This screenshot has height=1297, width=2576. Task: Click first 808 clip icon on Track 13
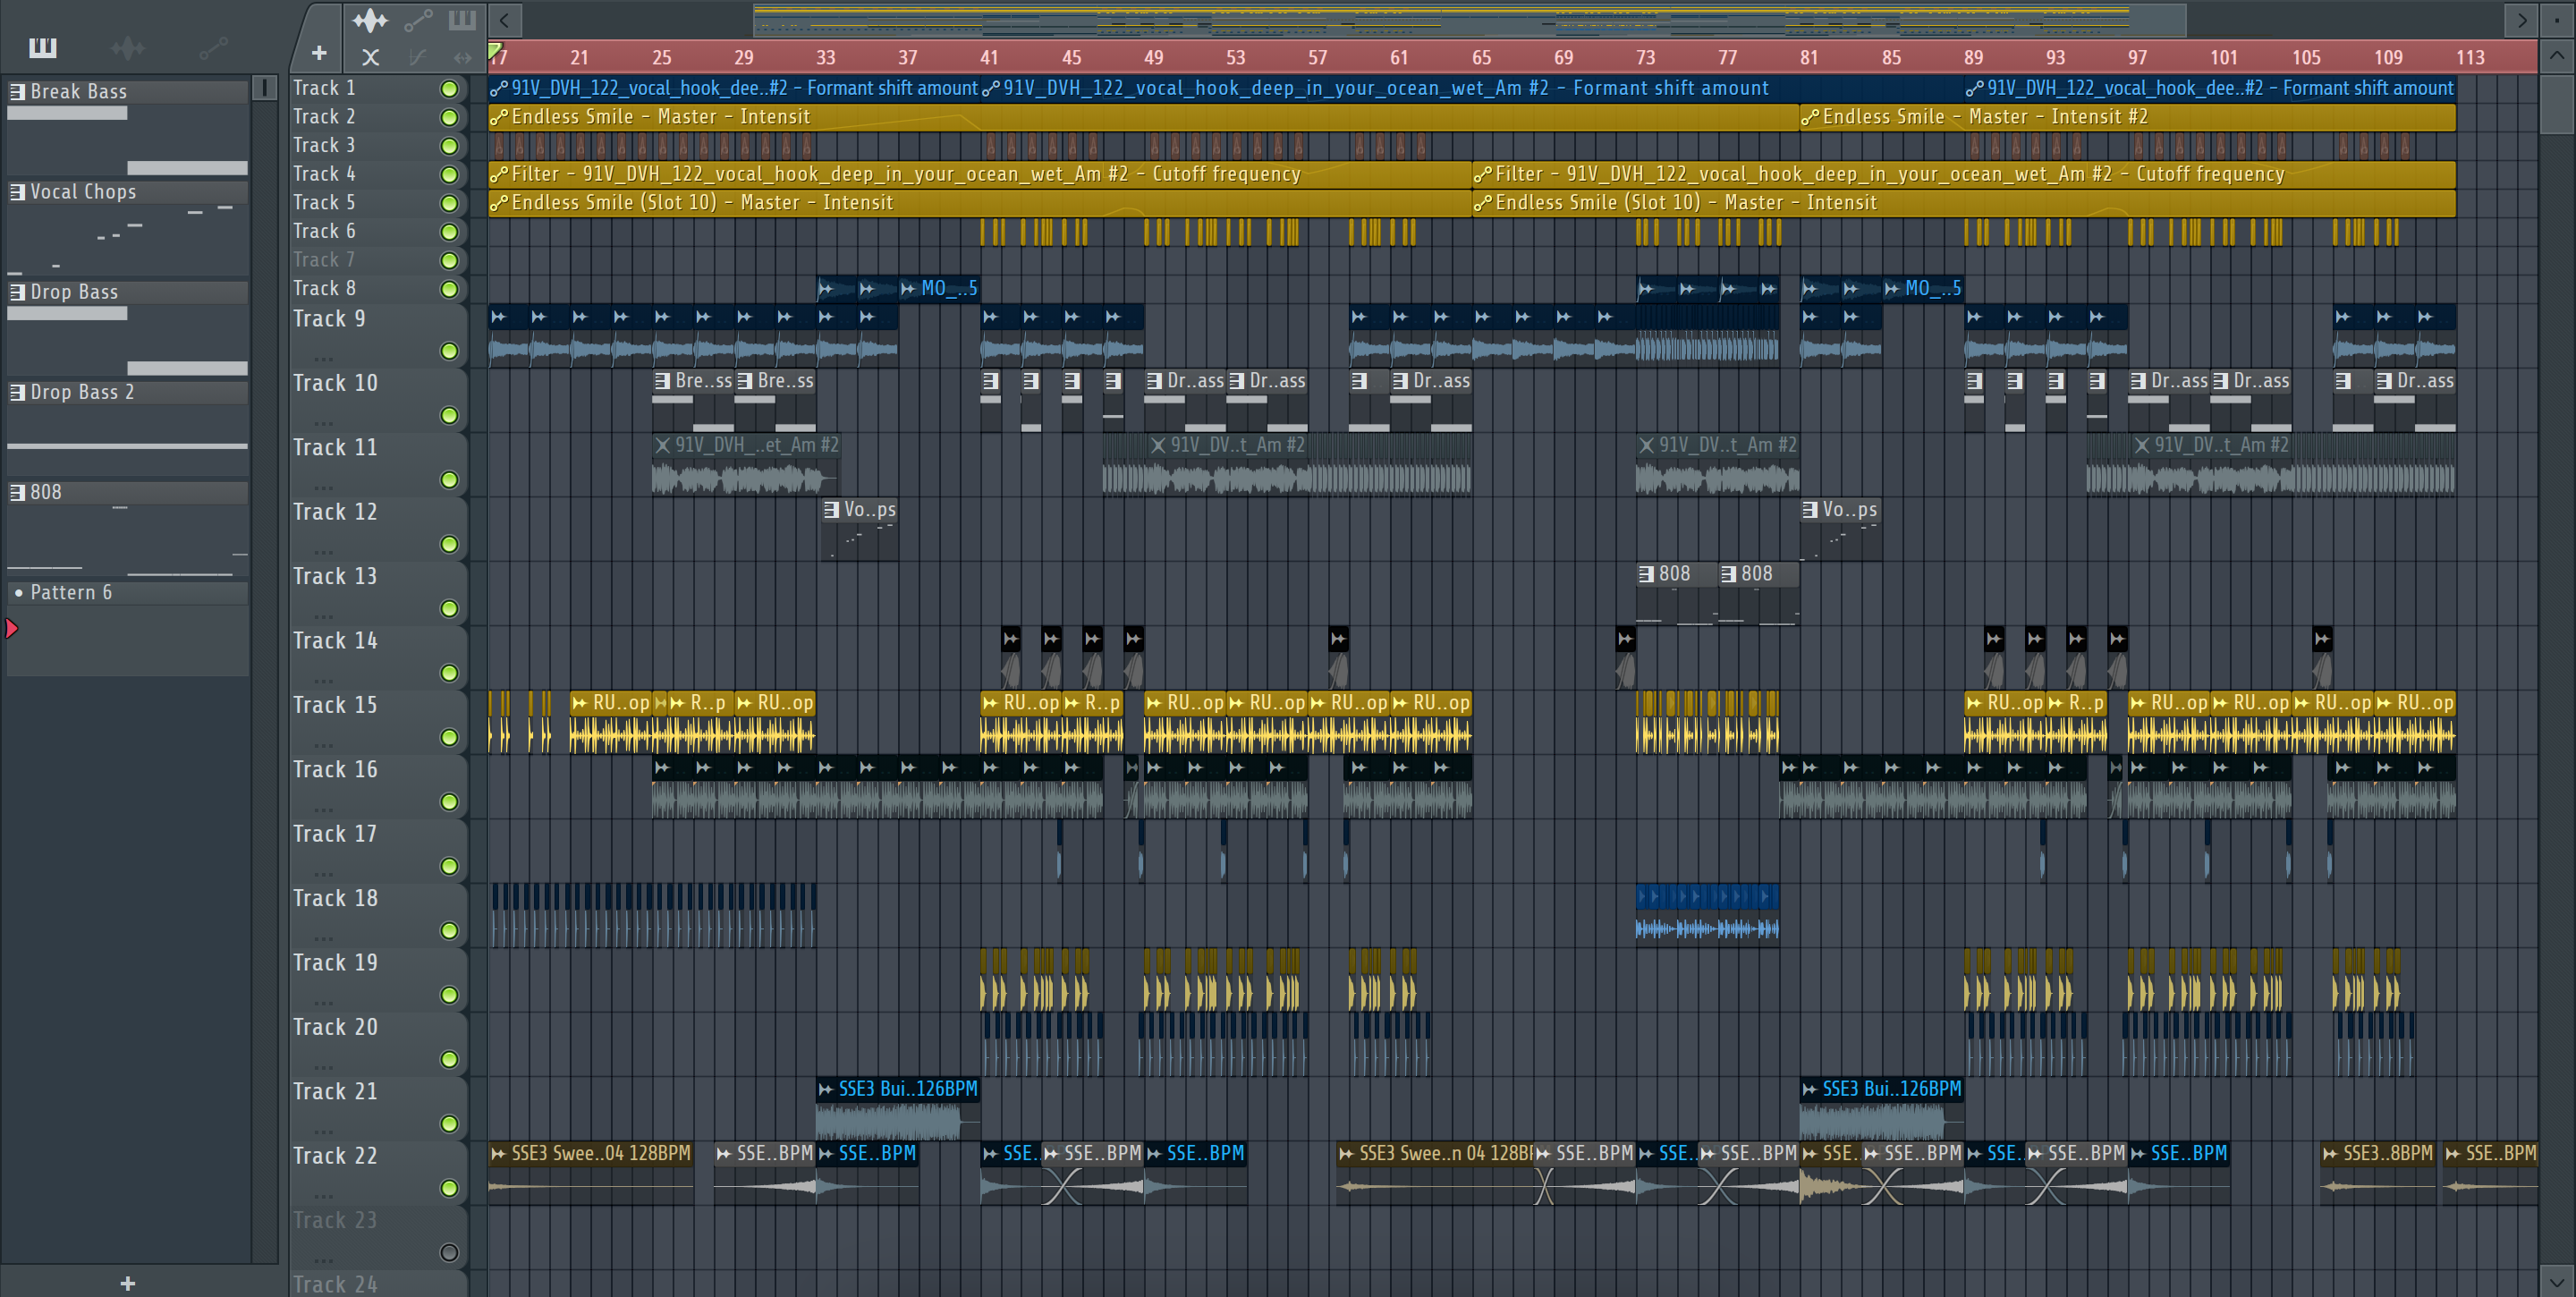(x=1646, y=574)
